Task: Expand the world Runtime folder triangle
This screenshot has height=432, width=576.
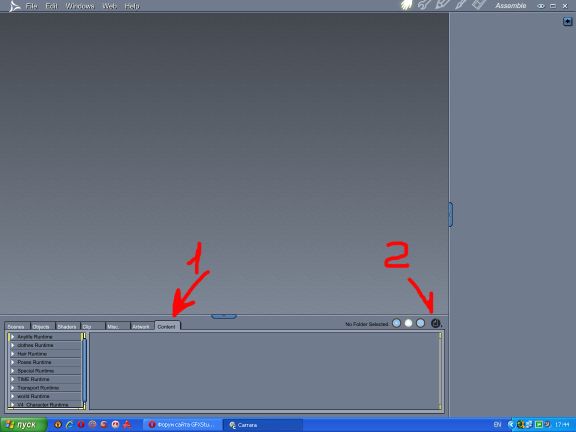Action: [x=13, y=396]
